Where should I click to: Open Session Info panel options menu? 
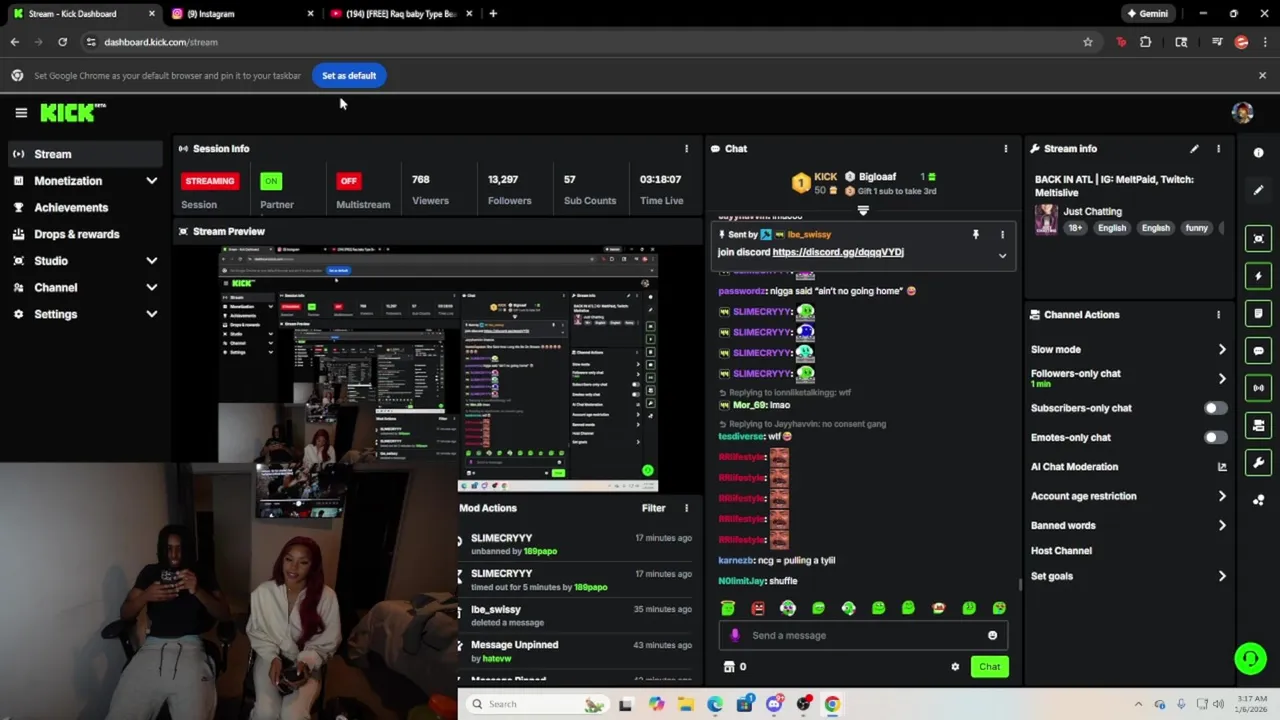pyautogui.click(x=686, y=149)
